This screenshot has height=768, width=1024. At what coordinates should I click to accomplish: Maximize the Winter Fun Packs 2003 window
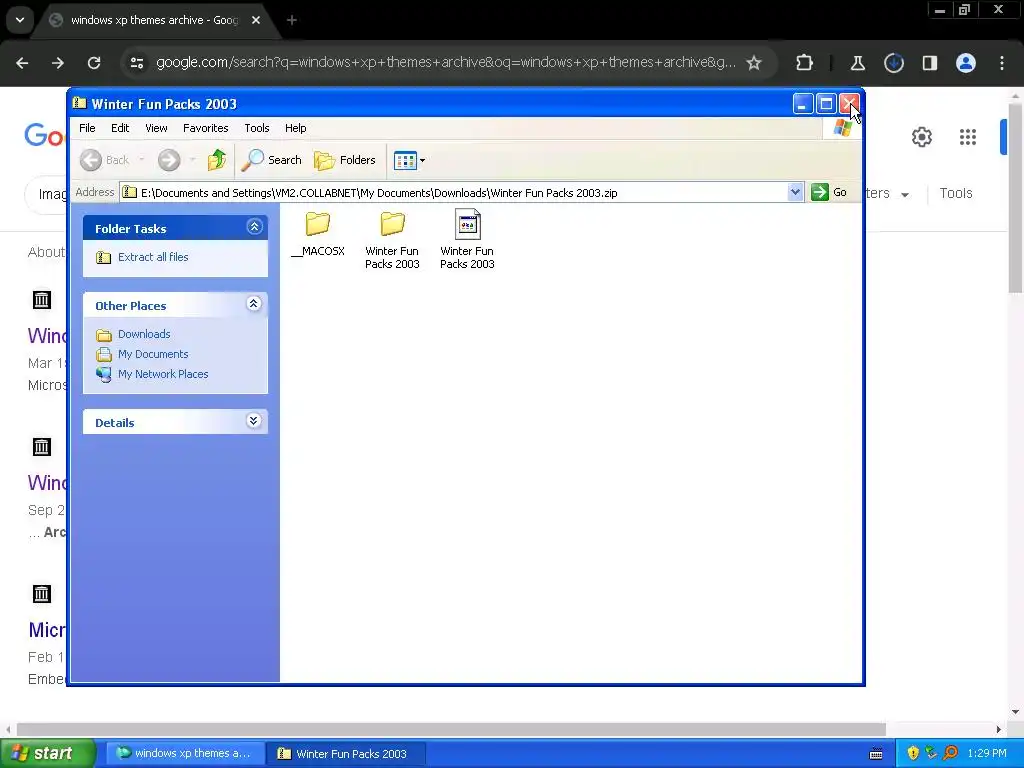point(826,104)
